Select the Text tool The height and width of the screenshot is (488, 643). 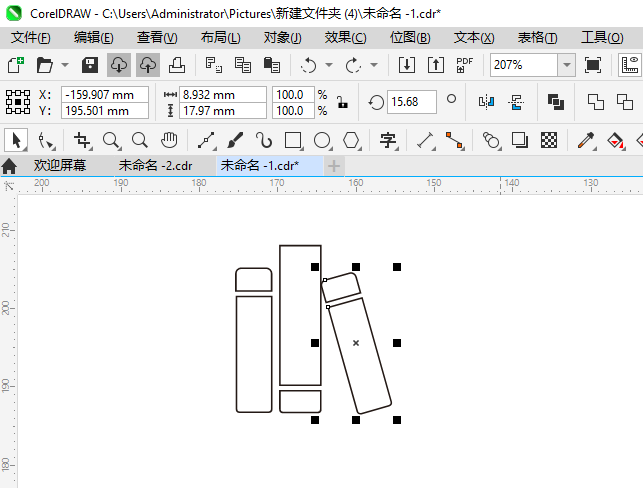pyautogui.click(x=388, y=140)
